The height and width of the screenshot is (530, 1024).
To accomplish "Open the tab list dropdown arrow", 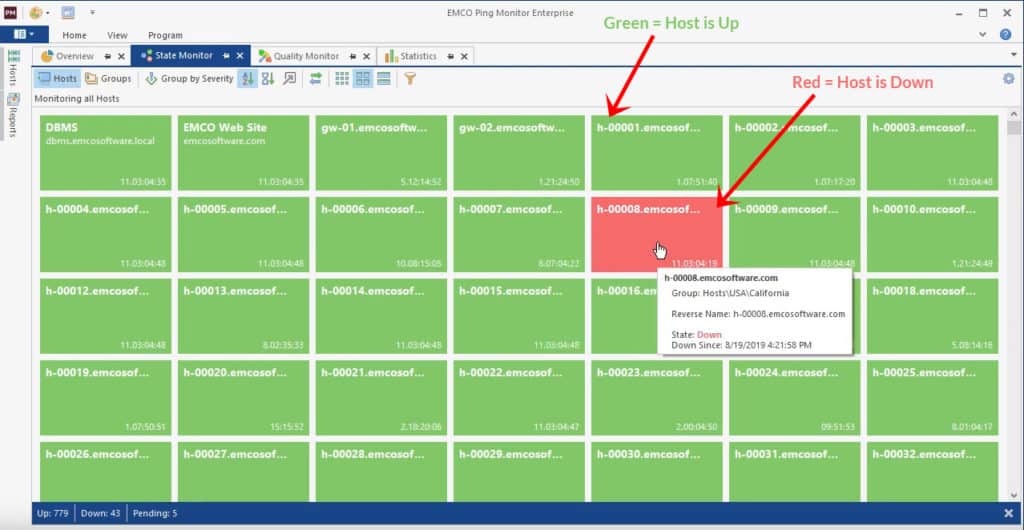I will [1014, 55].
